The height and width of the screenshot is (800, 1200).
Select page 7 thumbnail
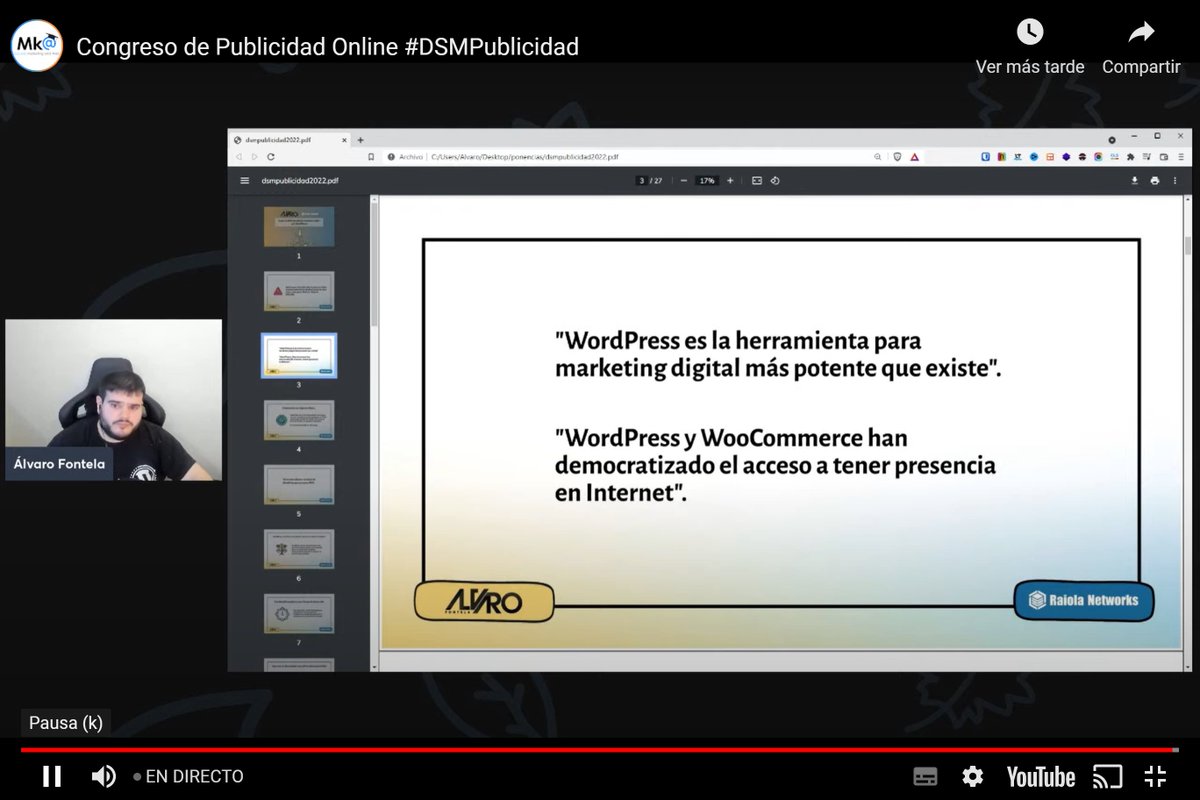pos(299,613)
